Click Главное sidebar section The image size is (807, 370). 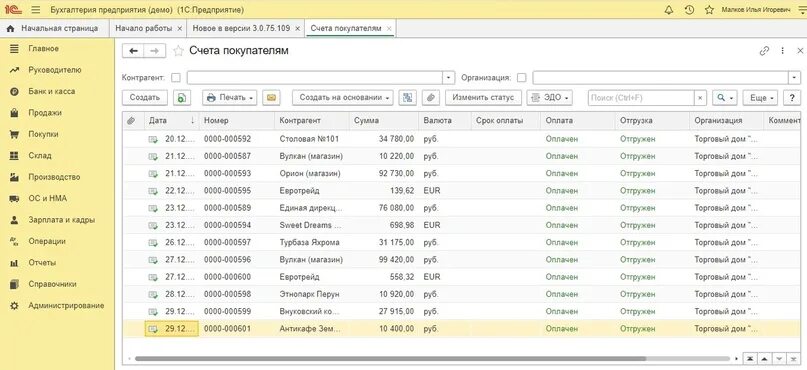click(x=43, y=48)
